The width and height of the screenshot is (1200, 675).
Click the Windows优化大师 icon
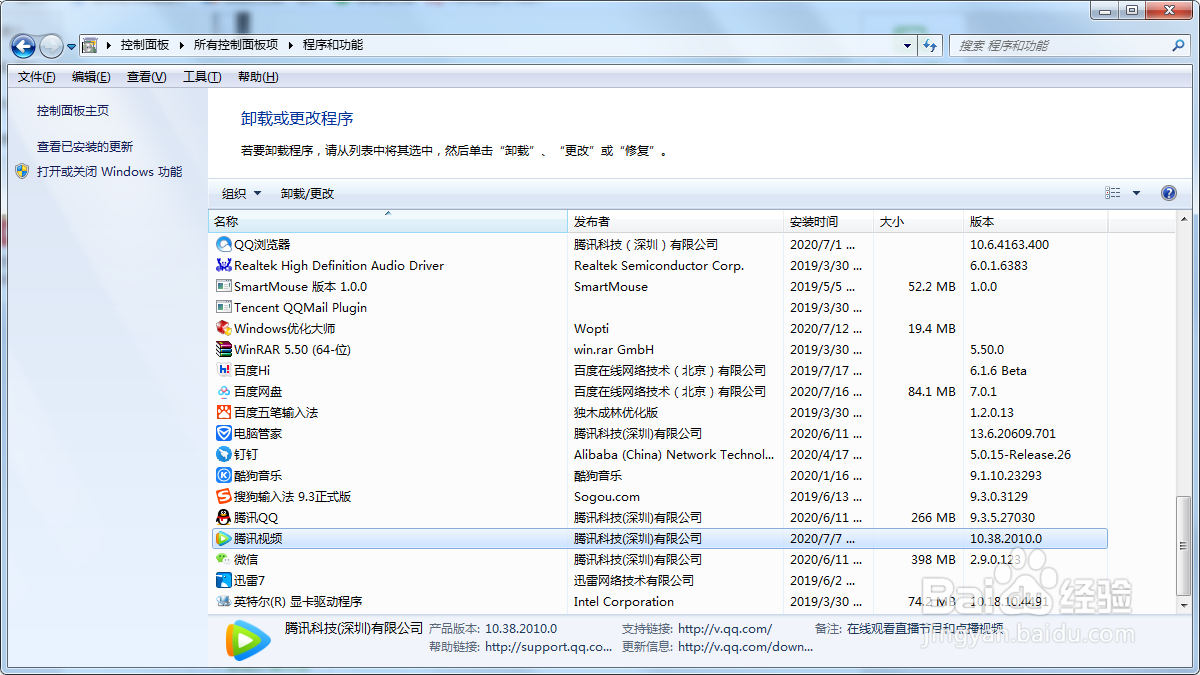coord(224,328)
